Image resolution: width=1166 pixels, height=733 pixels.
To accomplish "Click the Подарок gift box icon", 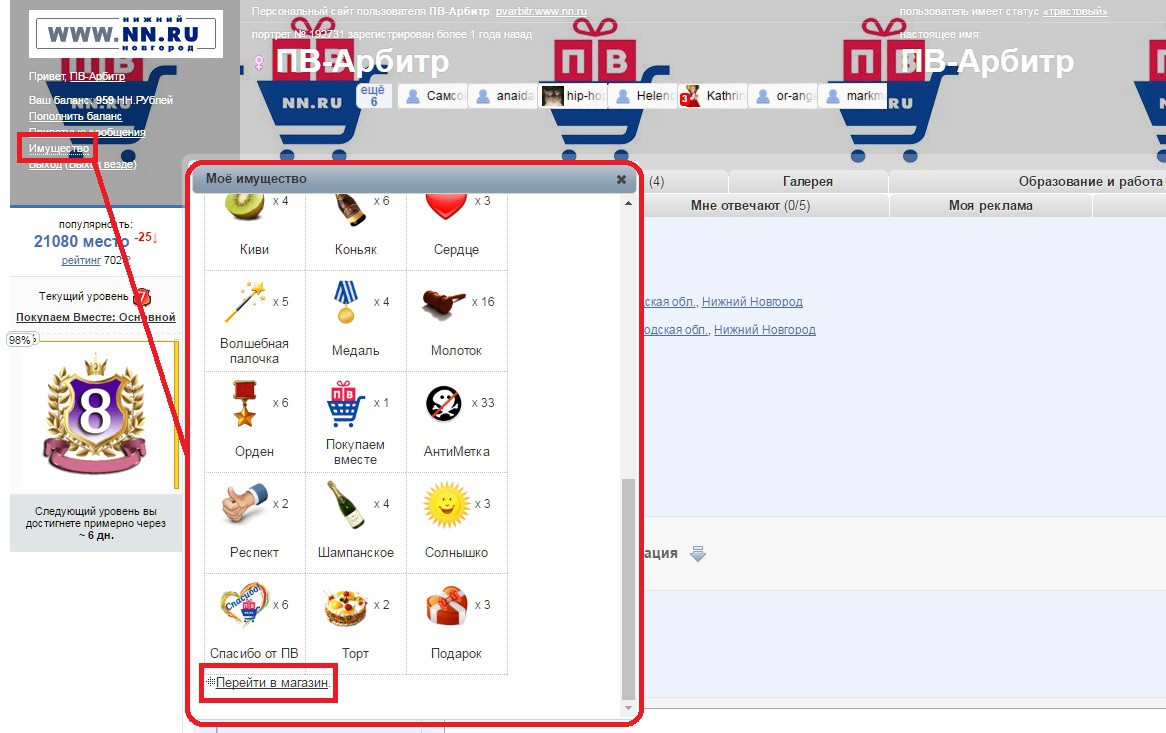I will pyautogui.click(x=447, y=606).
